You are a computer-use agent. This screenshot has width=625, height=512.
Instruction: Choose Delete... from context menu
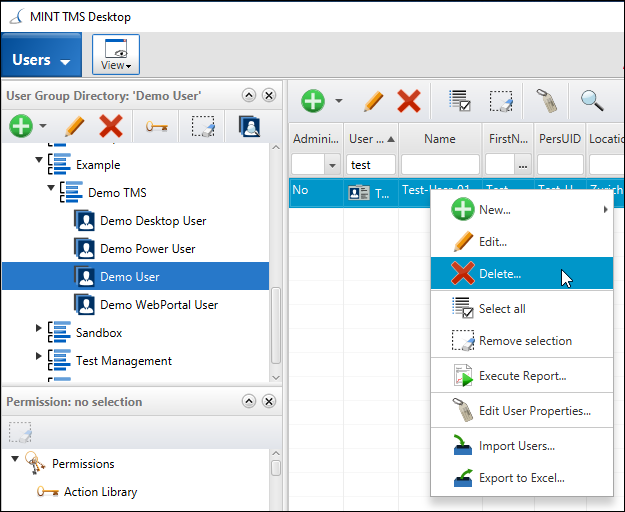click(x=522, y=273)
